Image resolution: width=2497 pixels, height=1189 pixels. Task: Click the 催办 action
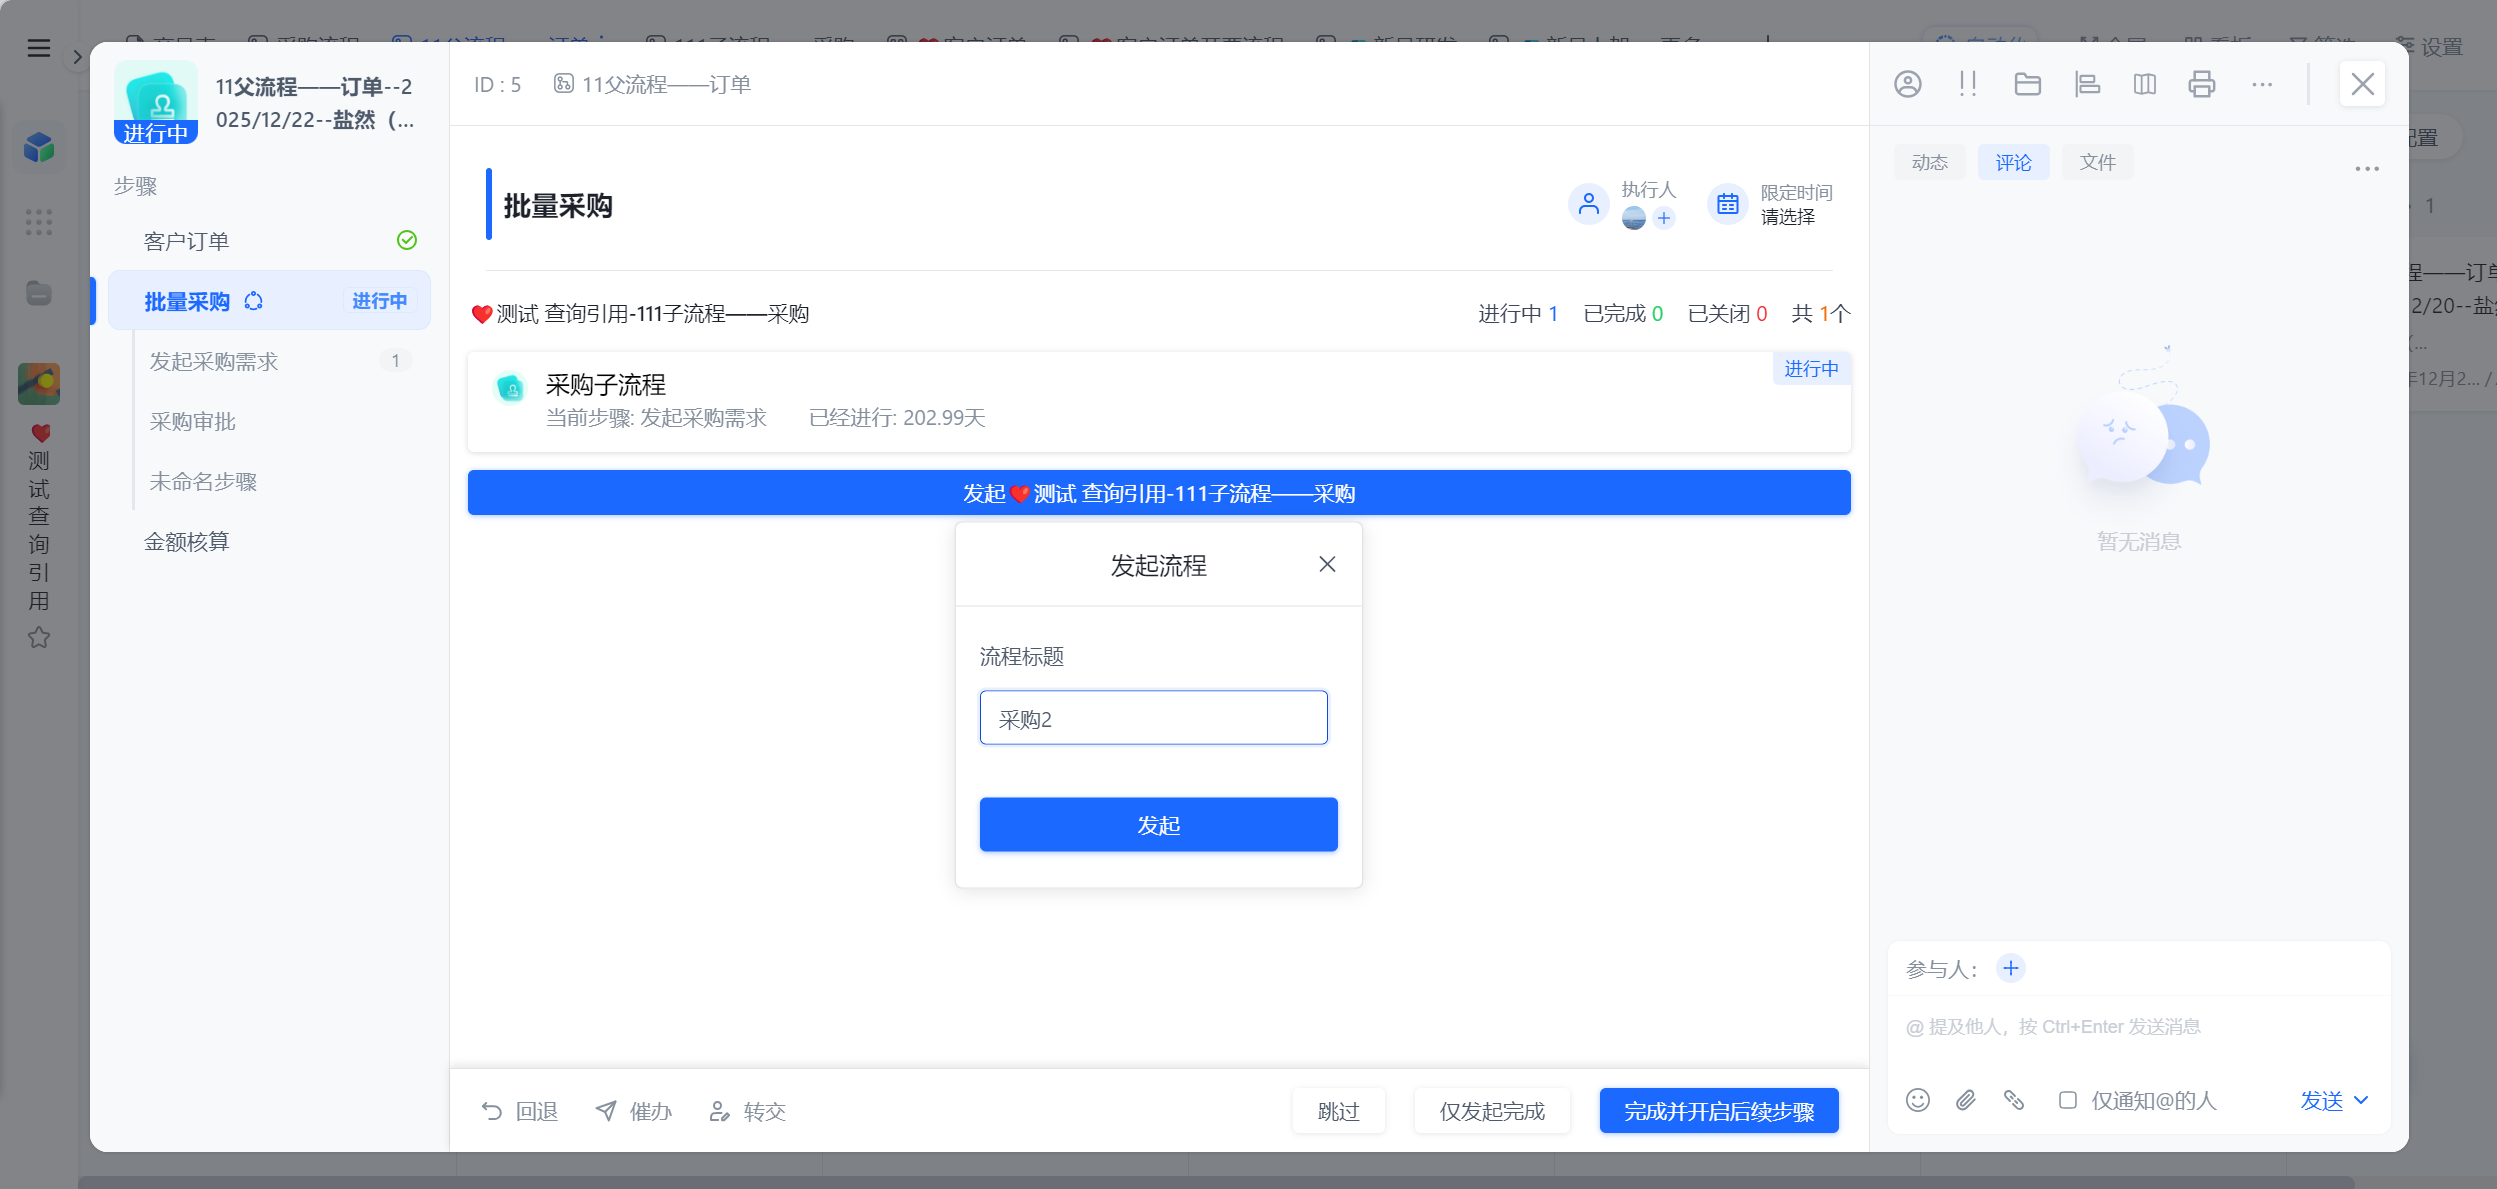tap(633, 1111)
